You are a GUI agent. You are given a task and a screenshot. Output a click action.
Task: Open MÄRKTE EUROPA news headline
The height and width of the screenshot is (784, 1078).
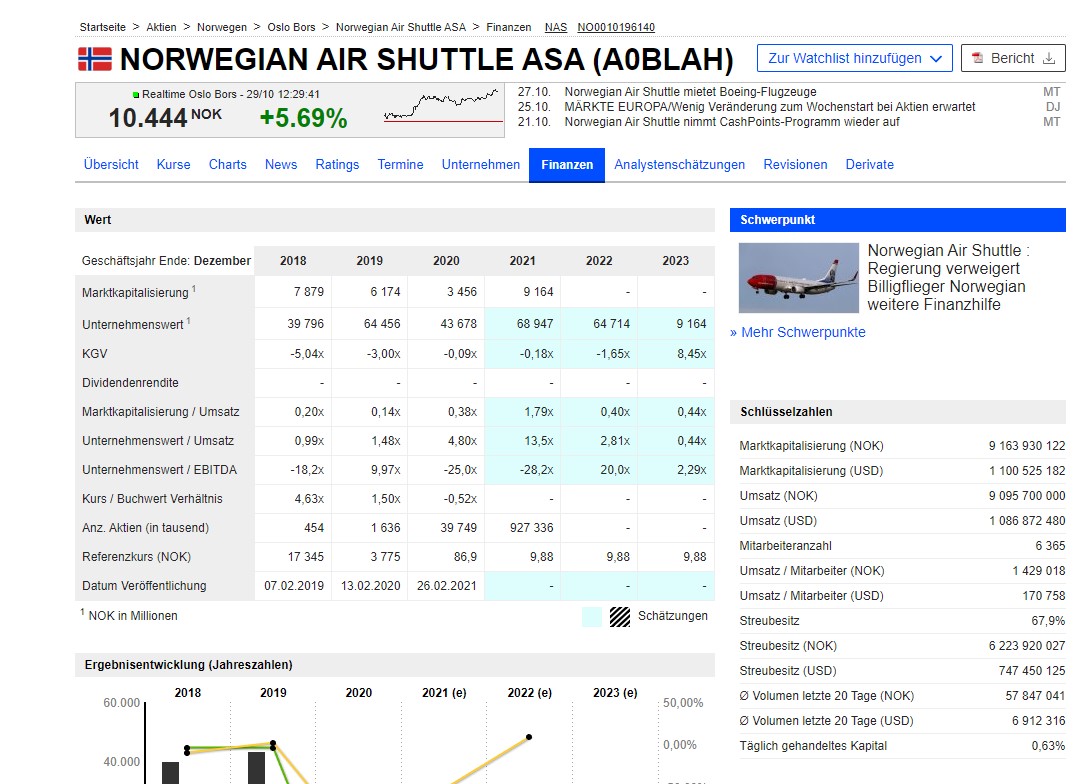770,107
